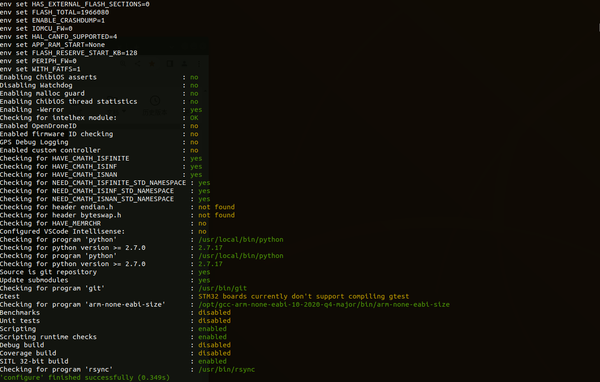Click the terminal scrollbar on the right edge
This screenshot has height=382, width=600.
[x=599, y=28]
